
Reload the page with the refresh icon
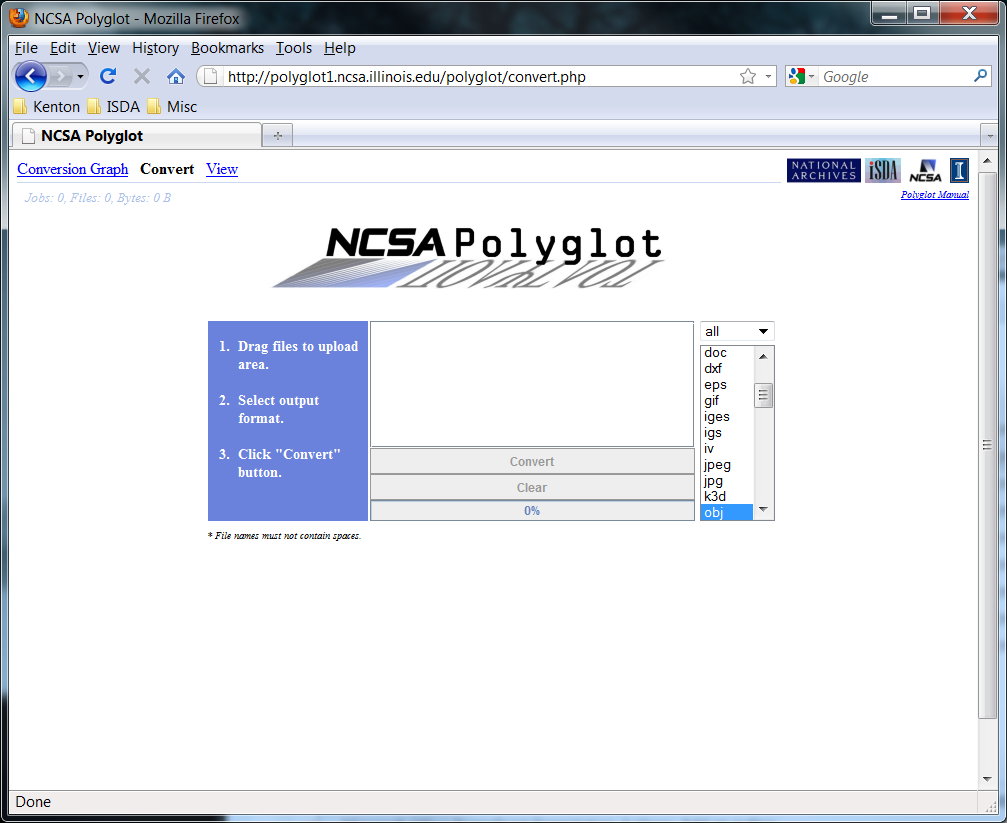tap(108, 76)
